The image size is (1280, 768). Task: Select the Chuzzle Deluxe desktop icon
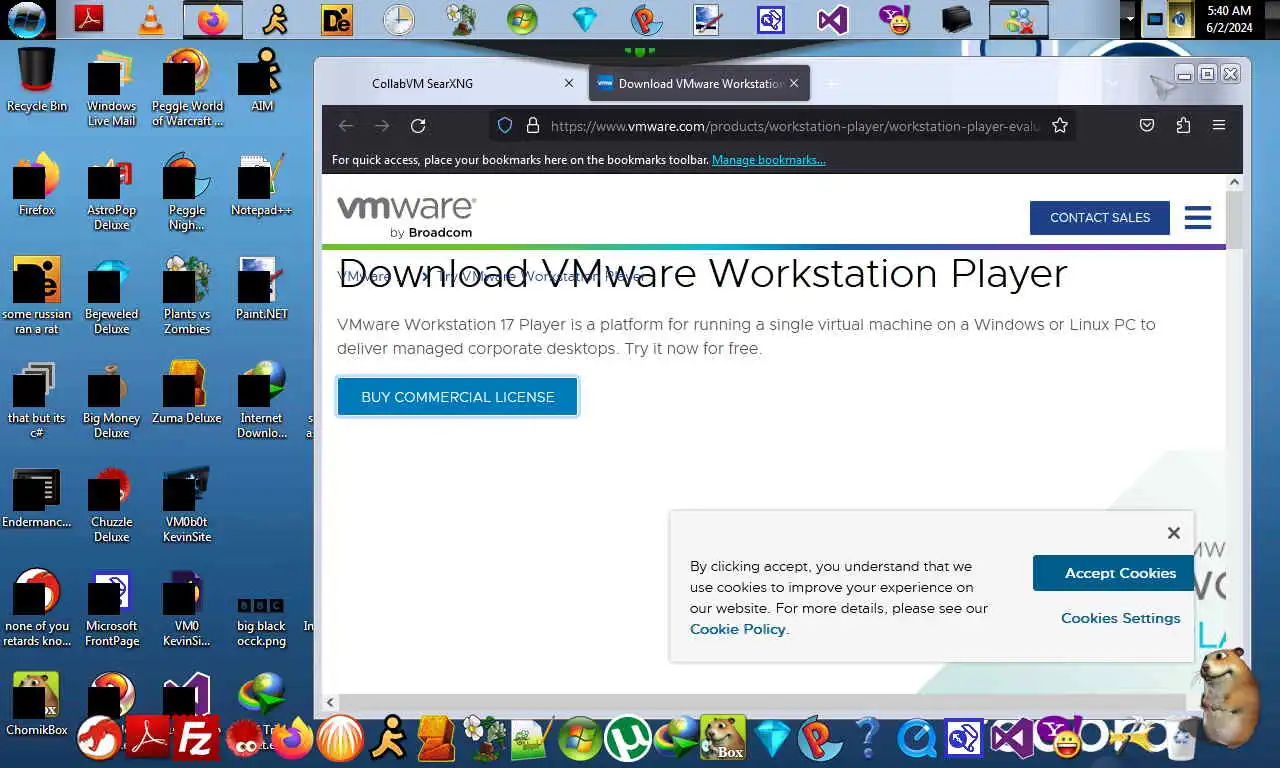[x=111, y=503]
